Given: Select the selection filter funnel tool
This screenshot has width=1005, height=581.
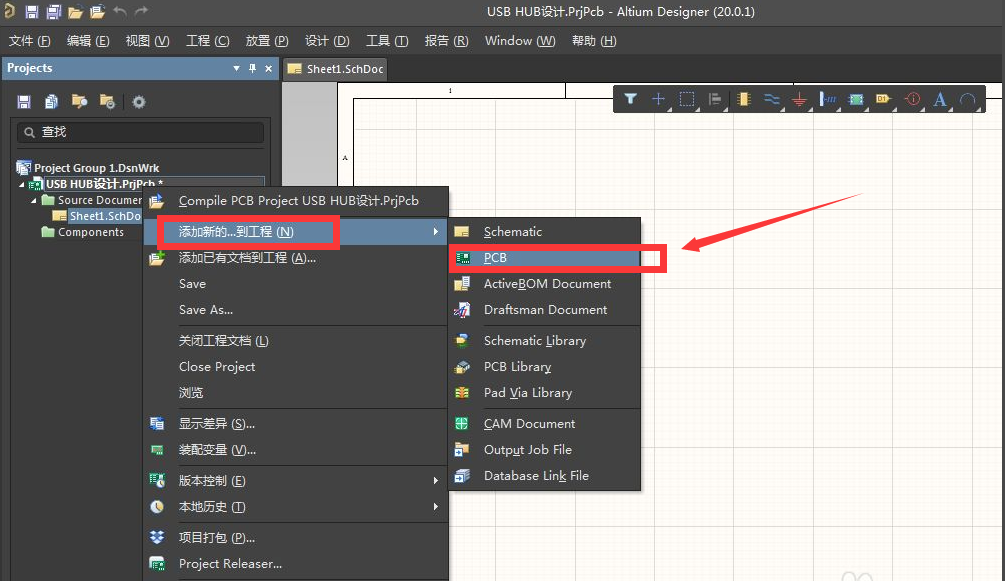Looking at the screenshot, I should 630,99.
